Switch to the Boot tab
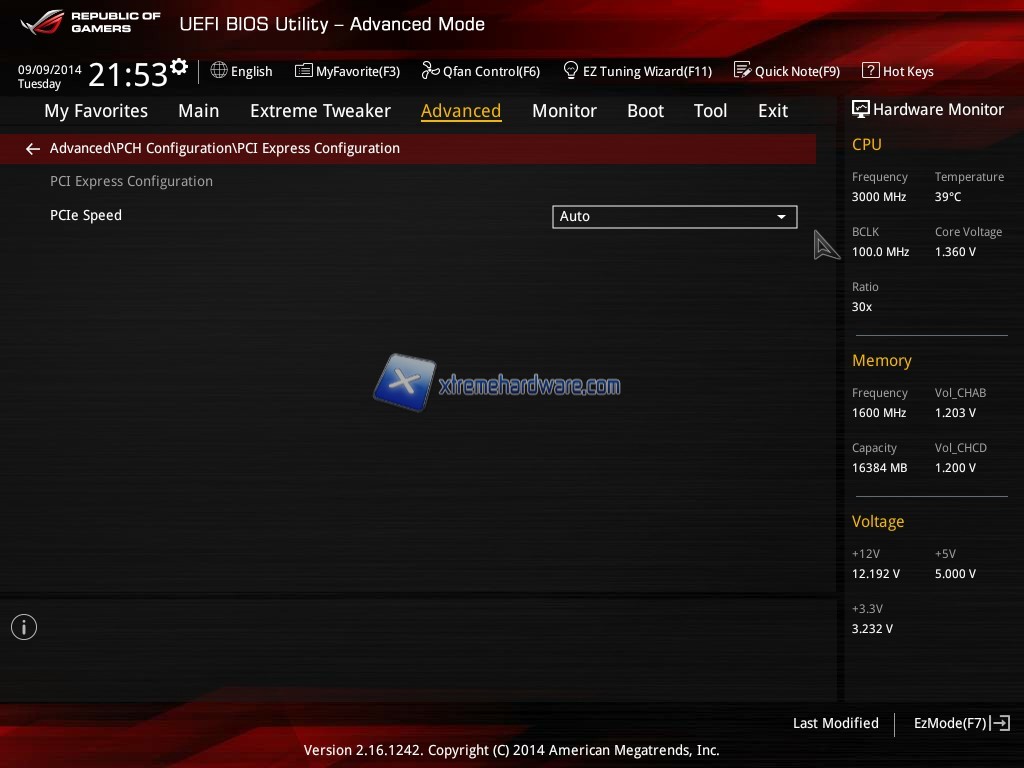Screen dimensions: 1024x768 coord(645,111)
